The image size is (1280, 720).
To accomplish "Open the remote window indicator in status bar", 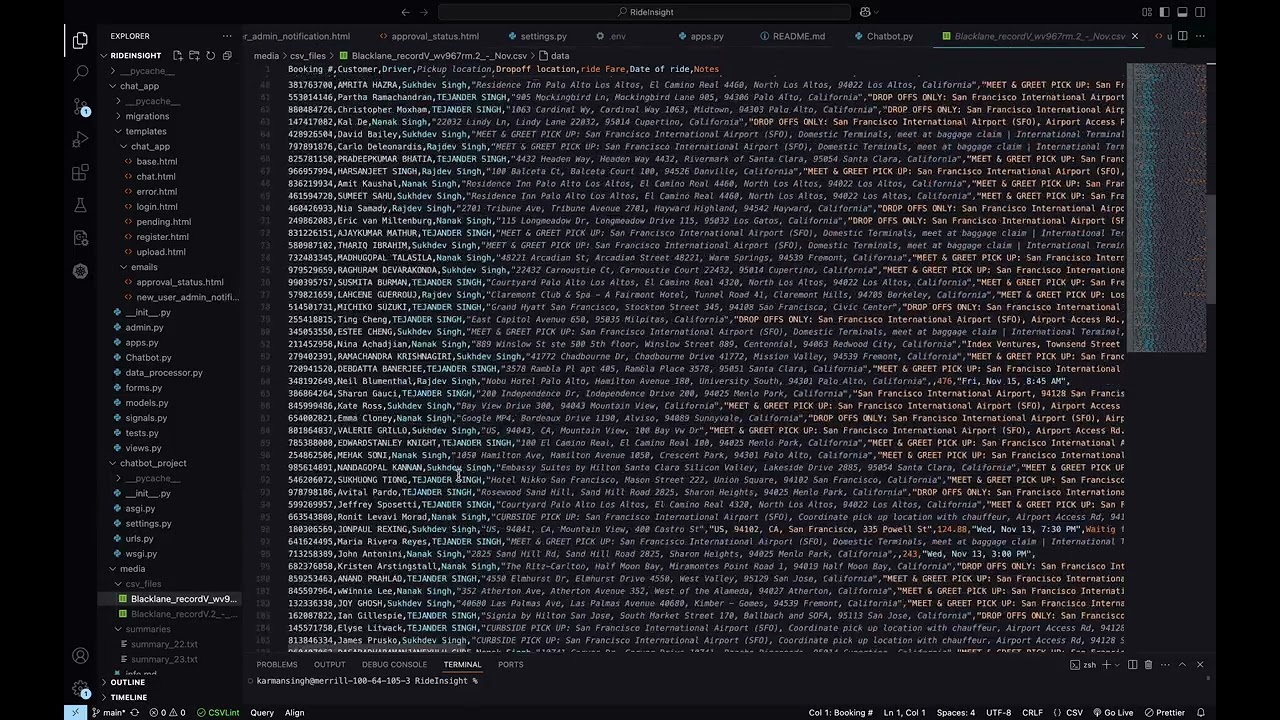I will pos(76,713).
